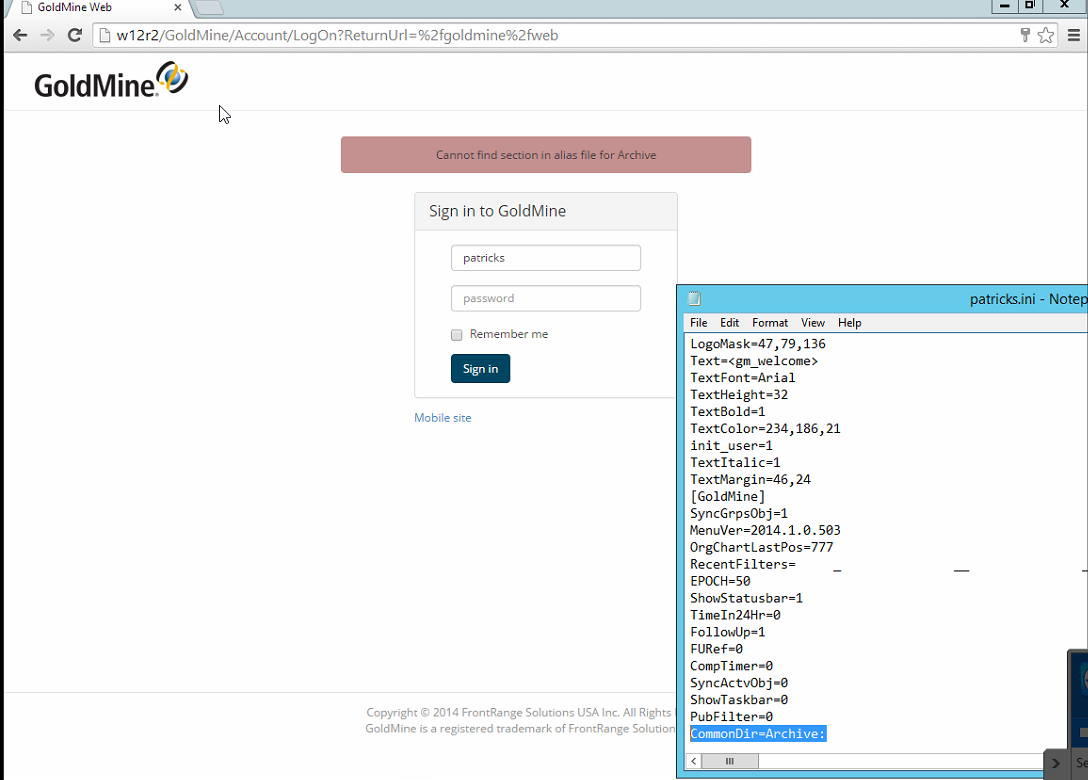This screenshot has width=1088, height=780.
Task: Open the Notepad Edit menu
Action: (729, 323)
